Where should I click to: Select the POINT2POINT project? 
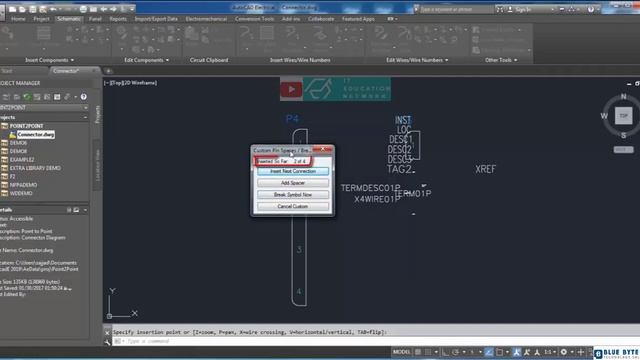coord(26,126)
